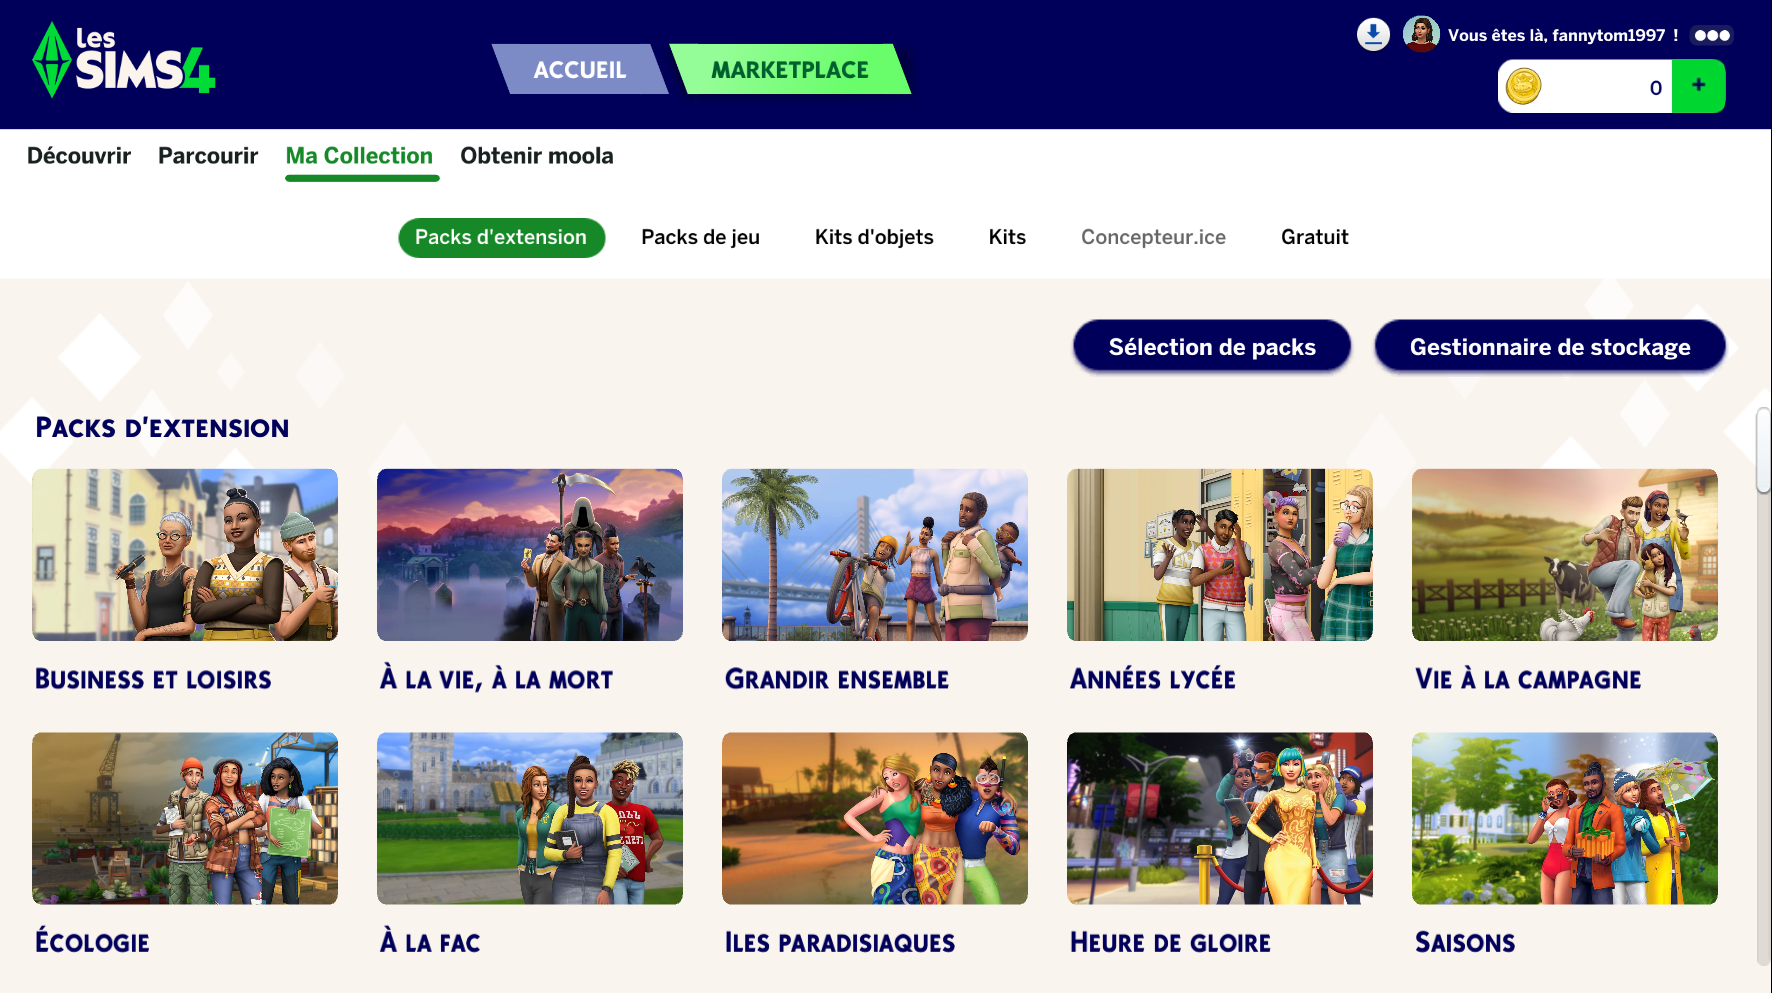Viewport: 1772px width, 993px height.
Task: Open the fannytom1997 profile avatar
Action: (1421, 34)
